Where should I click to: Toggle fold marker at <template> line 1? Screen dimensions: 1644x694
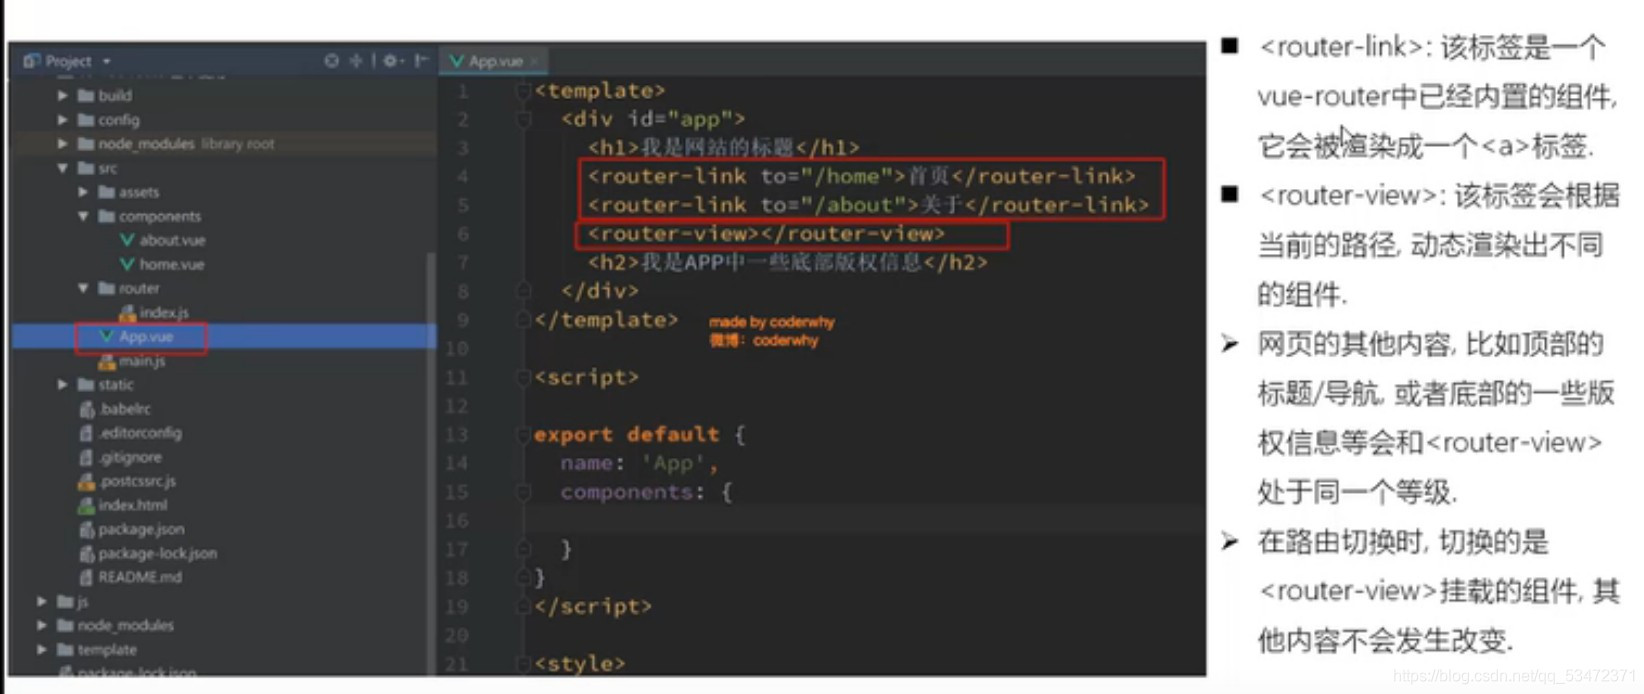pos(522,91)
